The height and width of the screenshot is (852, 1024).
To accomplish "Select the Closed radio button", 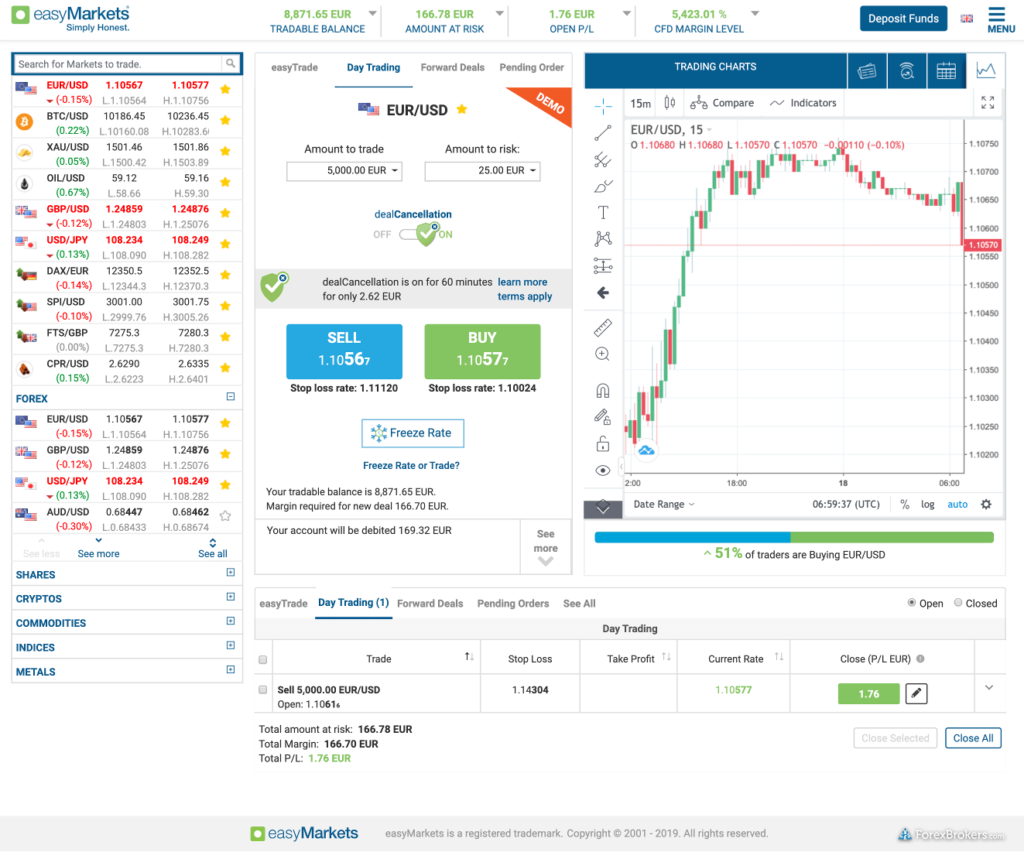I will click(958, 603).
